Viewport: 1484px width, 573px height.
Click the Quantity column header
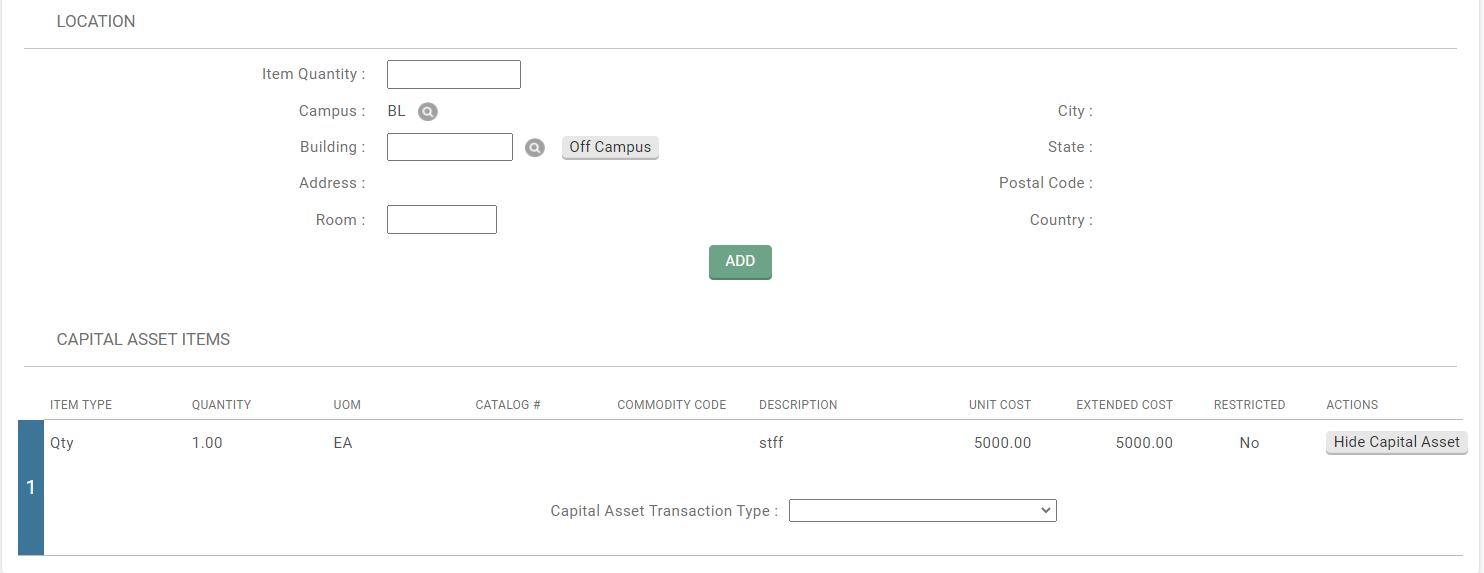click(x=221, y=405)
